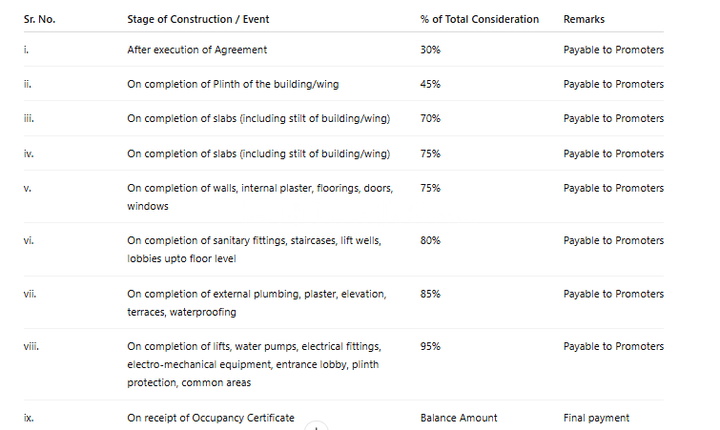Click the external plumbing, plaster, elevation cell
Screen dimensions: 720x430
[257, 303]
